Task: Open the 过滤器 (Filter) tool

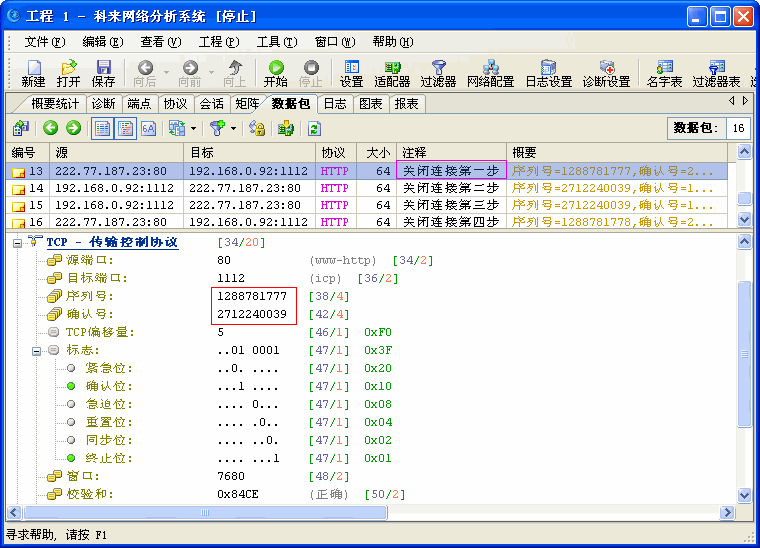Action: click(x=438, y=73)
